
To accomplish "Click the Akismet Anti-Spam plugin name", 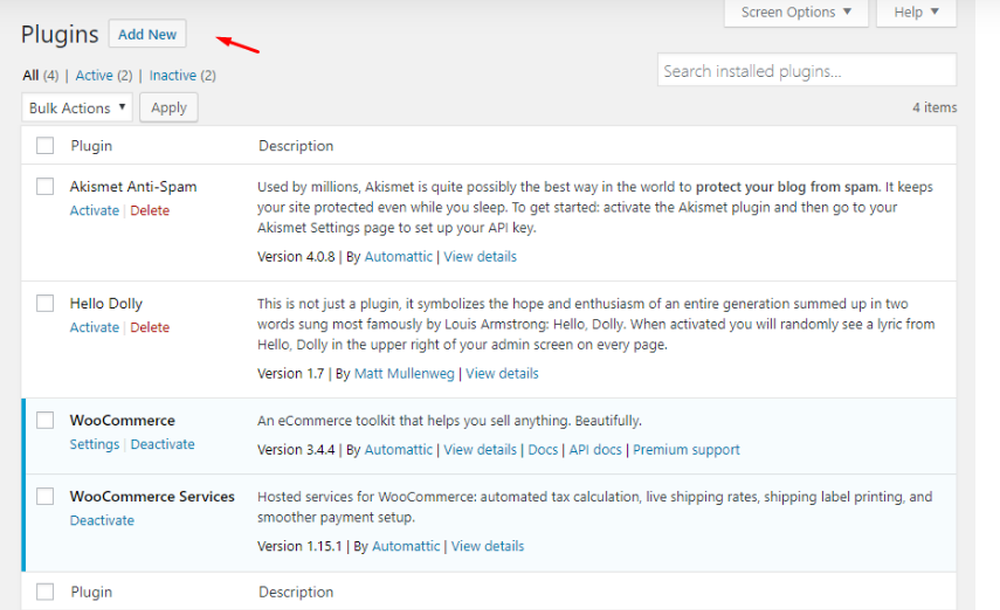I will tap(133, 186).
